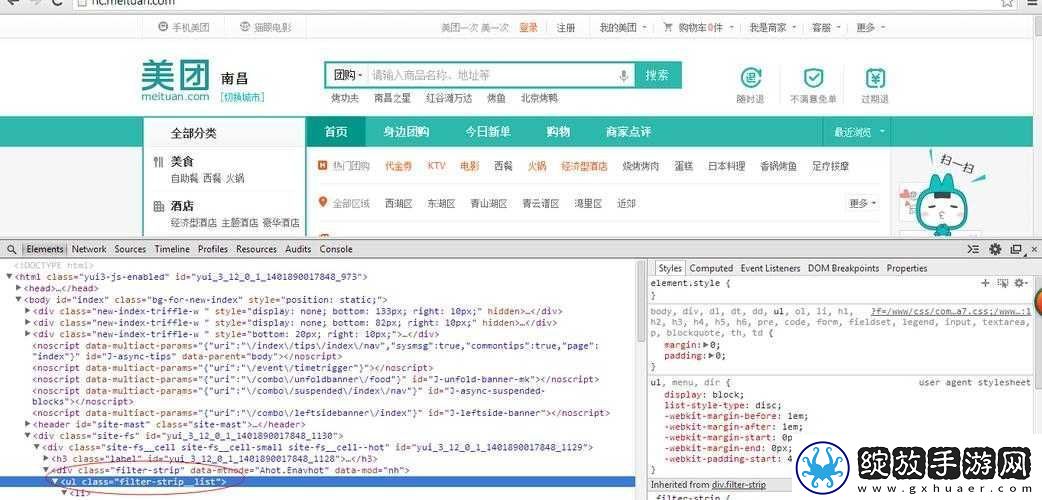Expand the header site-mast node
The width and height of the screenshot is (1042, 500).
point(27,424)
